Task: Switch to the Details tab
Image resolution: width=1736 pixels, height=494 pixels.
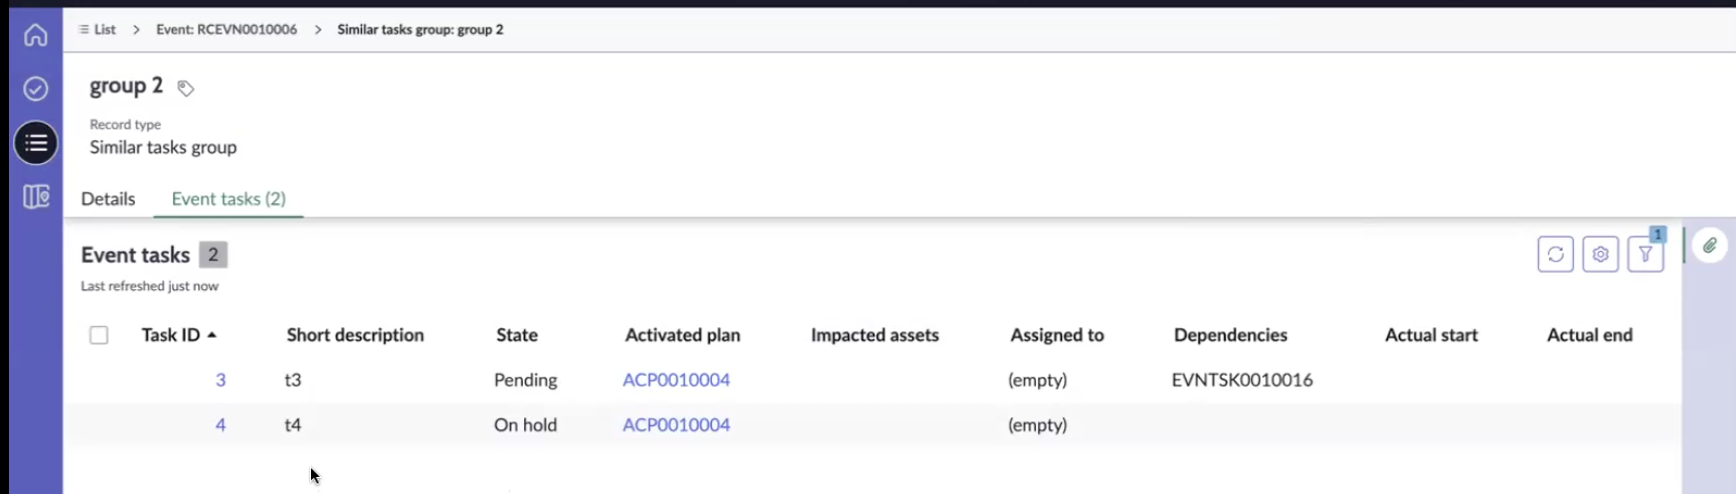Action: coord(108,199)
